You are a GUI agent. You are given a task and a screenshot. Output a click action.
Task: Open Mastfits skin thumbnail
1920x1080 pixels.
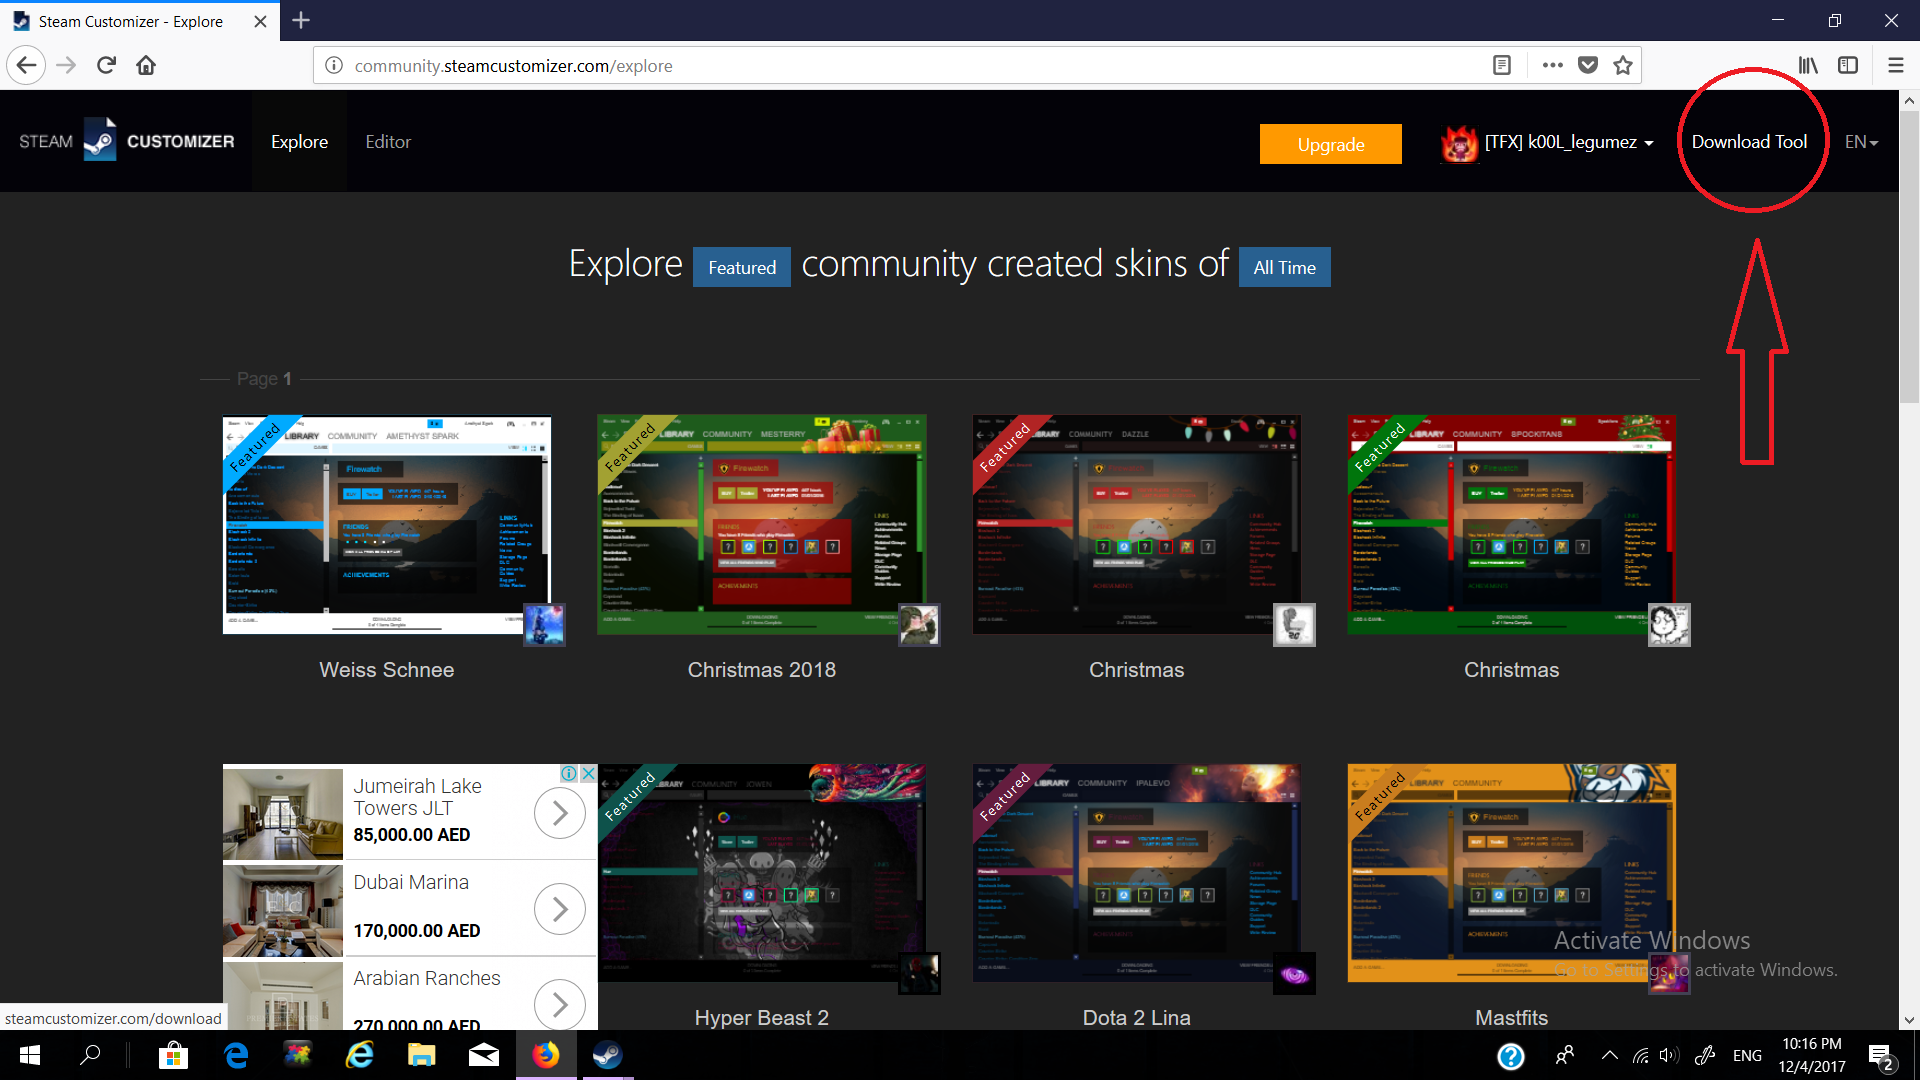(x=1512, y=873)
